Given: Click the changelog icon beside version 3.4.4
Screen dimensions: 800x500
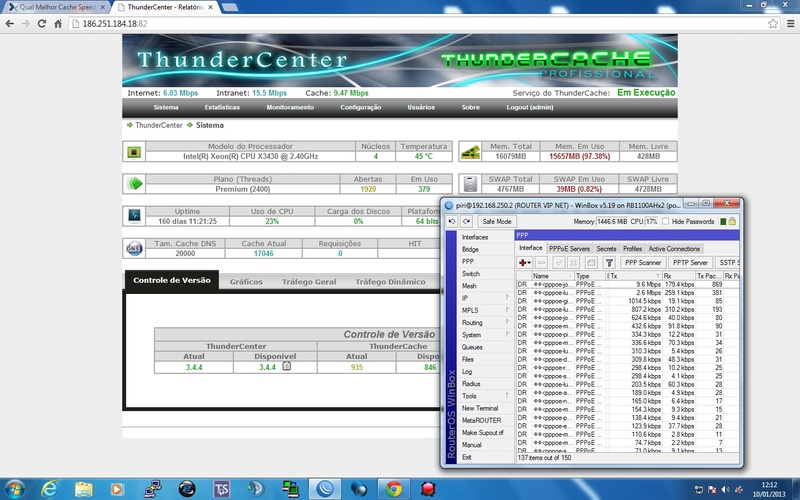Looking at the screenshot, I should tap(287, 366).
